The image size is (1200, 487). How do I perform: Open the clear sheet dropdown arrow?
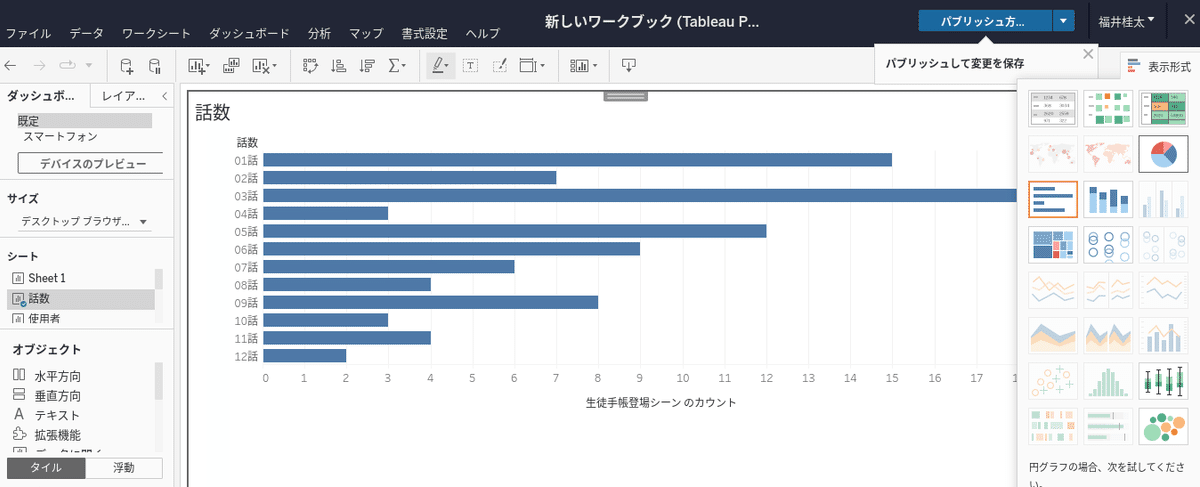(275, 66)
